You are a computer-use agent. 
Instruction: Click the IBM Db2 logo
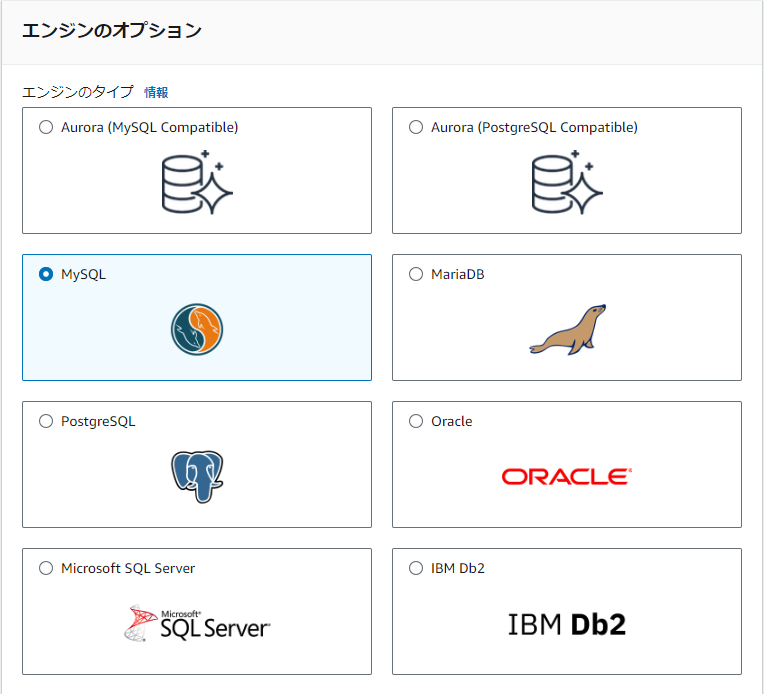tap(567, 624)
